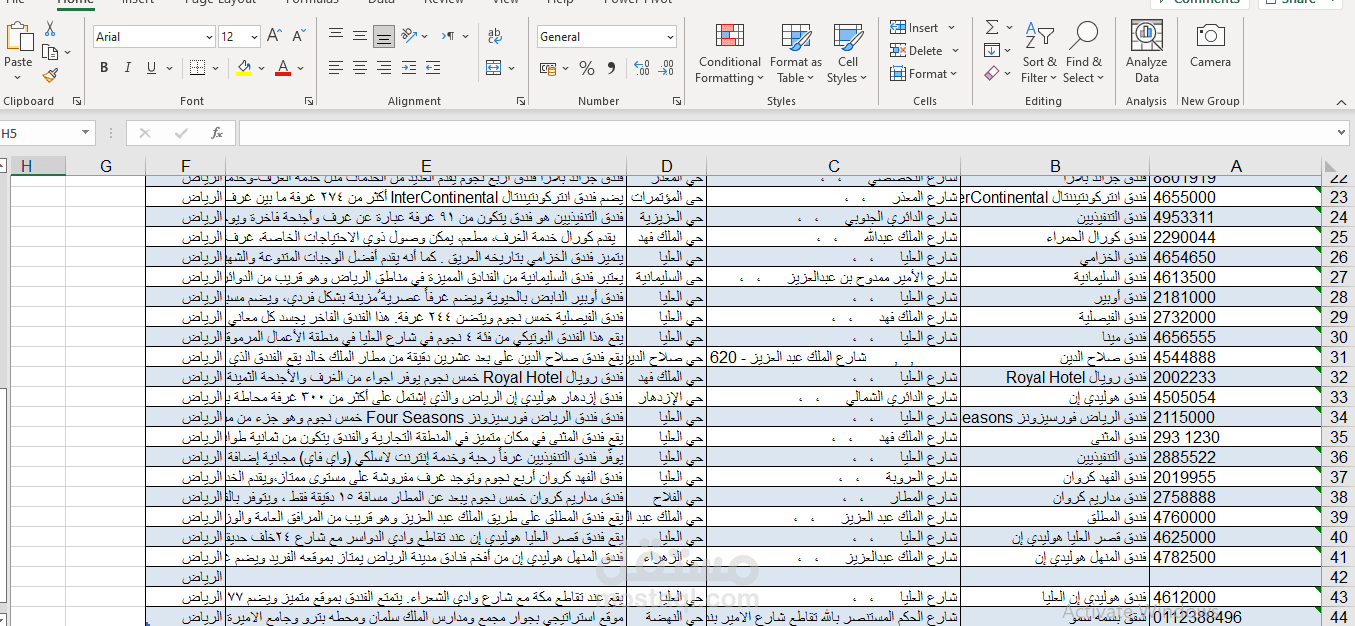Increase font size with the large A icon
1355x626 pixels.
coord(274,37)
